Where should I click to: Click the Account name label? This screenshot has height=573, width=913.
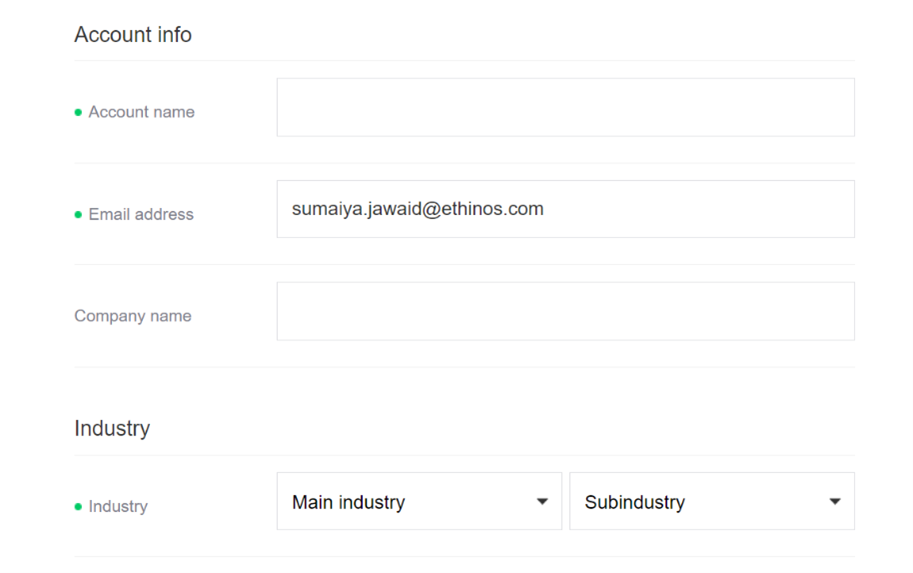141,112
